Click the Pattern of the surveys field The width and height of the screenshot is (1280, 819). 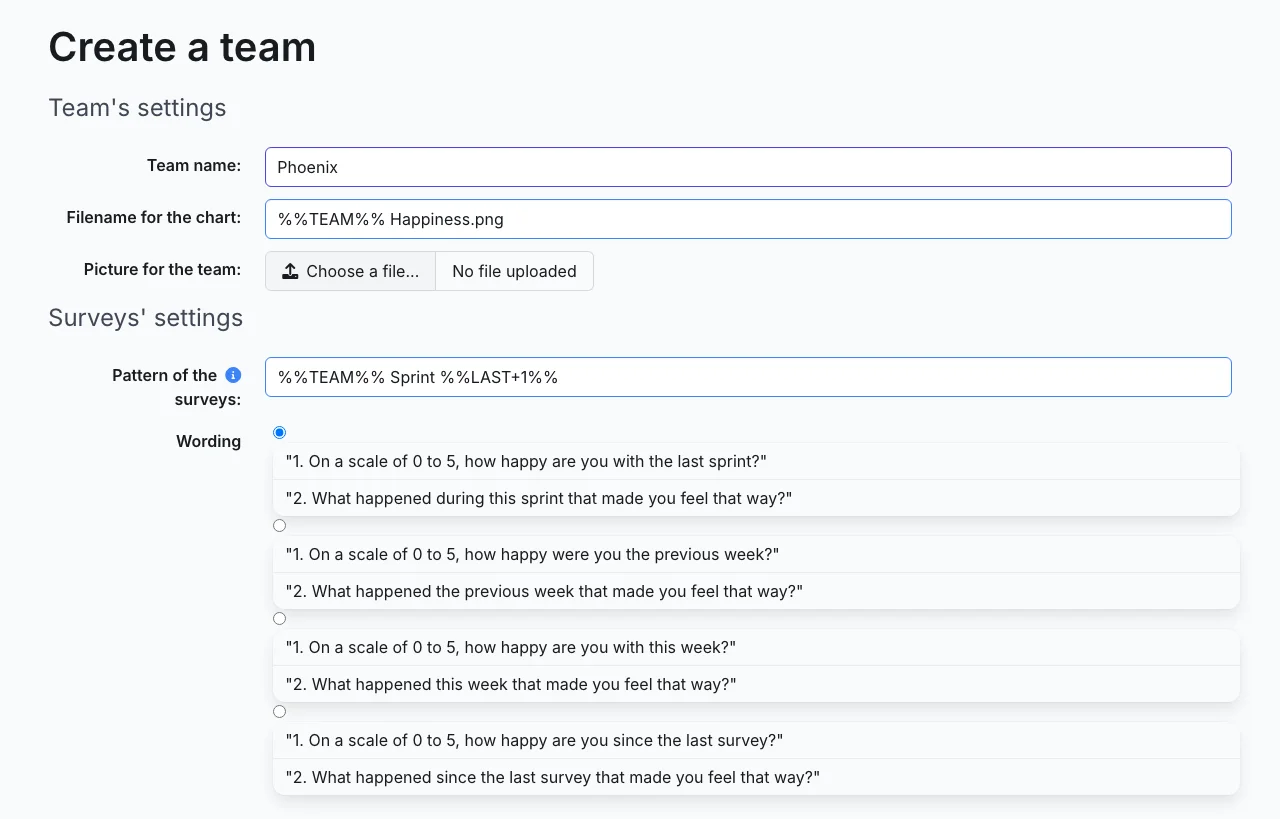coord(748,377)
